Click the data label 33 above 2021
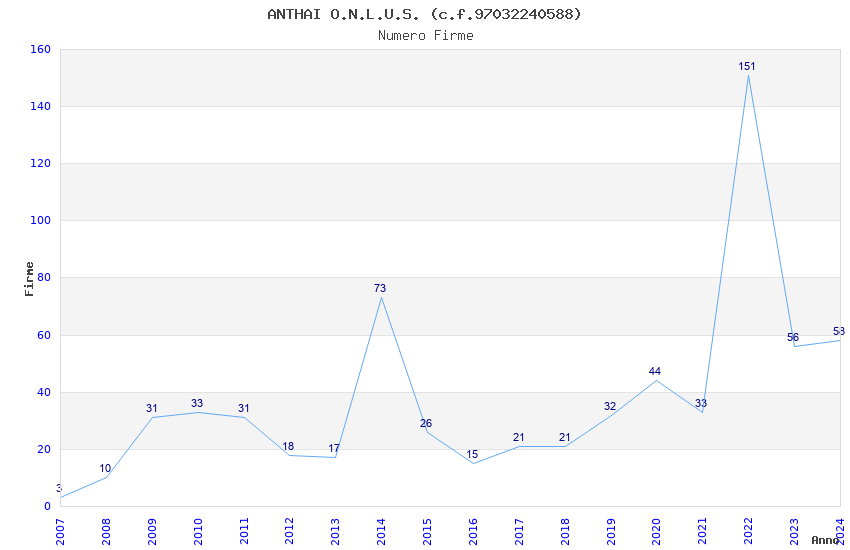Screen dimensions: 850x550 click(x=701, y=403)
